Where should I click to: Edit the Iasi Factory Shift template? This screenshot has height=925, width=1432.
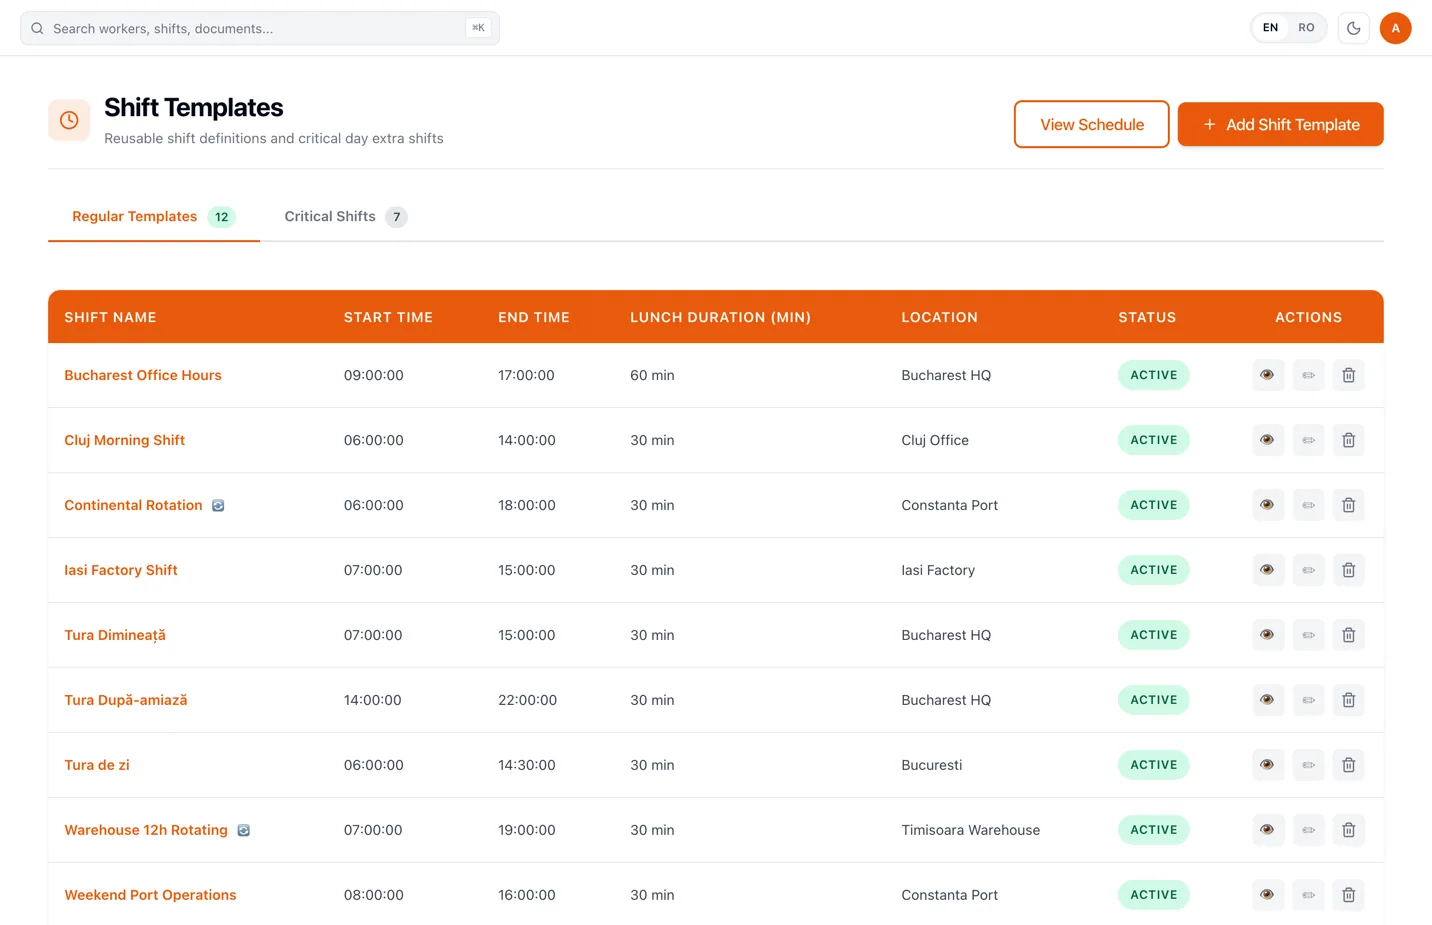1308,570
